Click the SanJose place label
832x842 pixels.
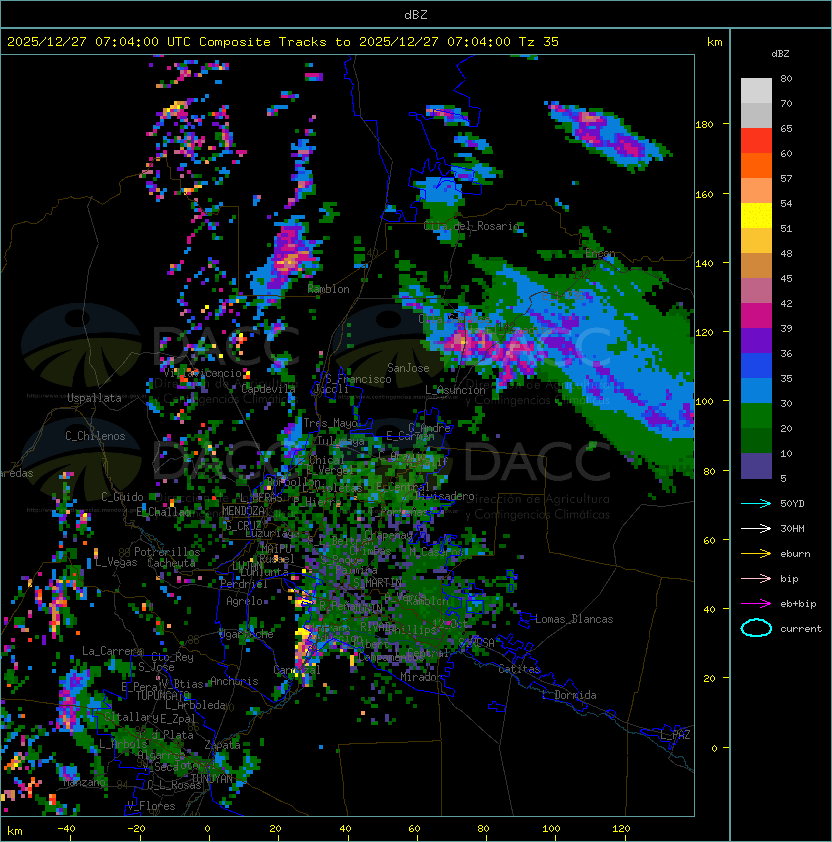click(408, 368)
